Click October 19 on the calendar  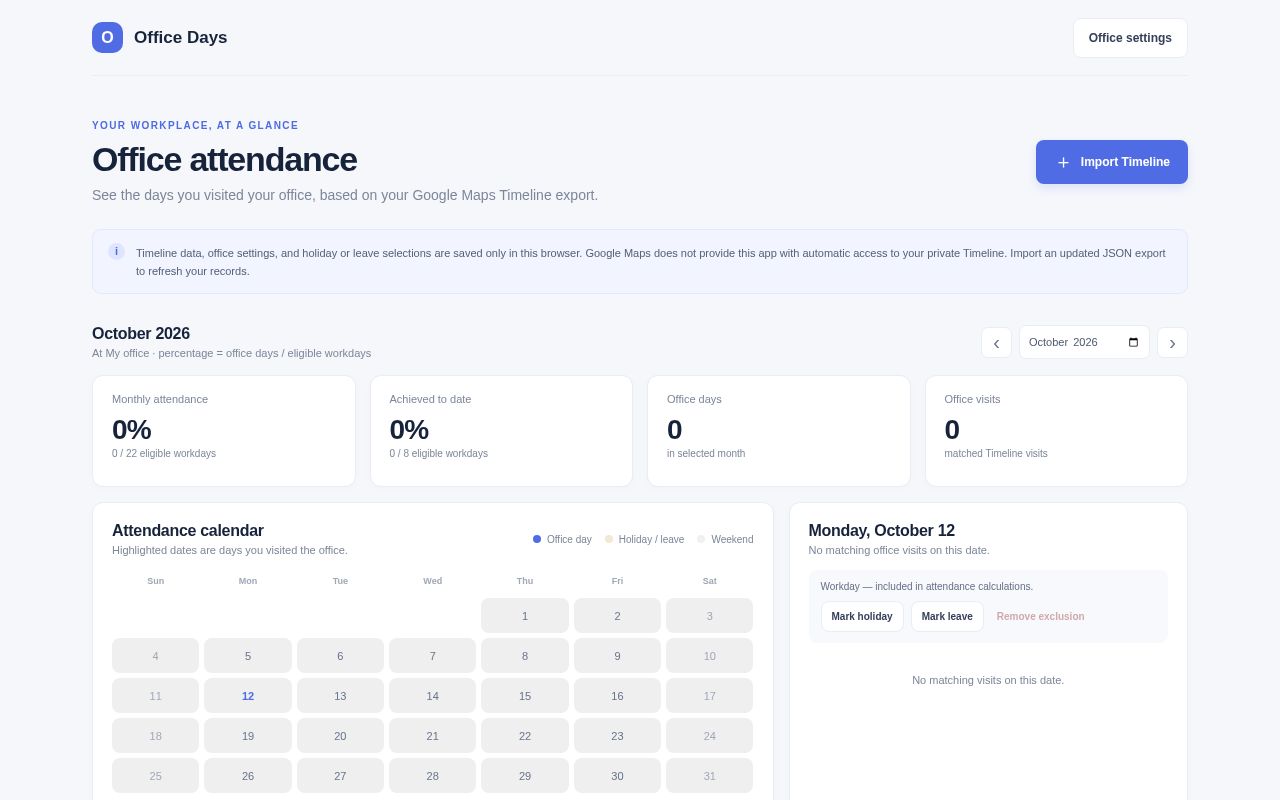[x=248, y=736]
